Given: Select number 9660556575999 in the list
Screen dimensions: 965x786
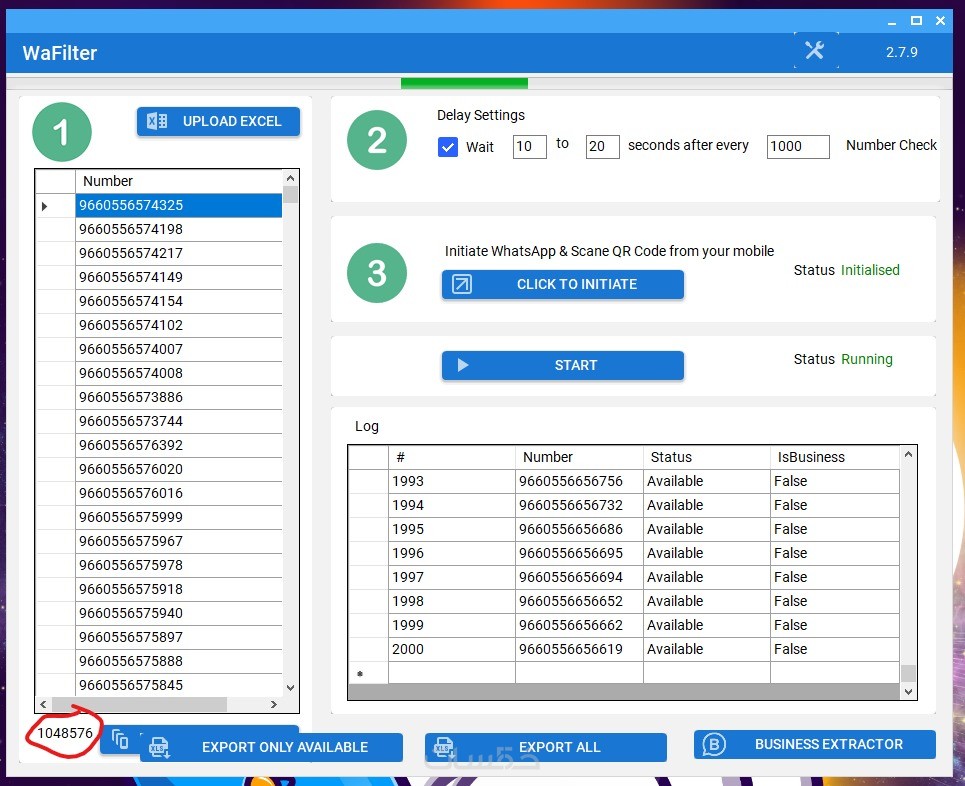Looking at the screenshot, I should tap(178, 517).
